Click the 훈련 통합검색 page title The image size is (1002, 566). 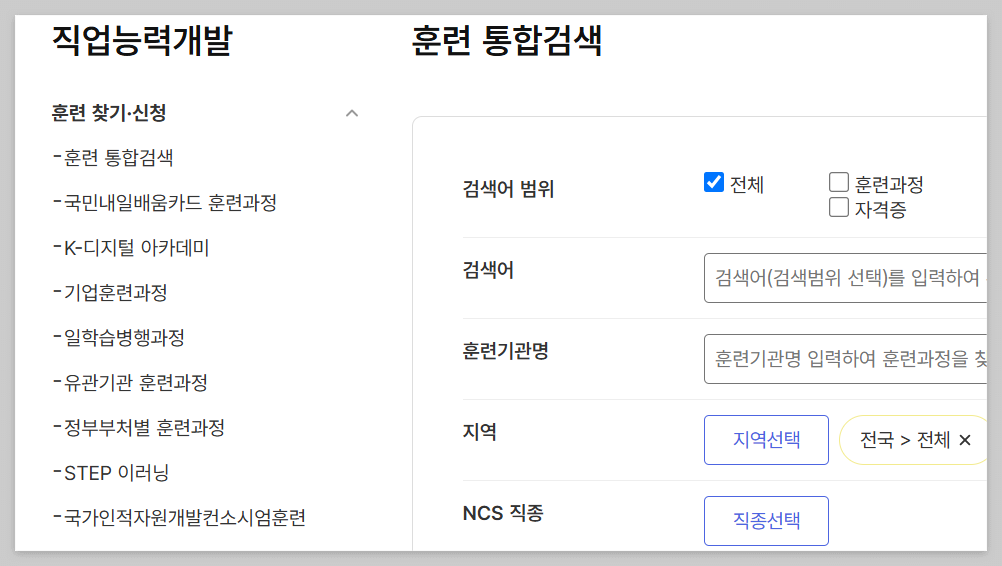(507, 40)
